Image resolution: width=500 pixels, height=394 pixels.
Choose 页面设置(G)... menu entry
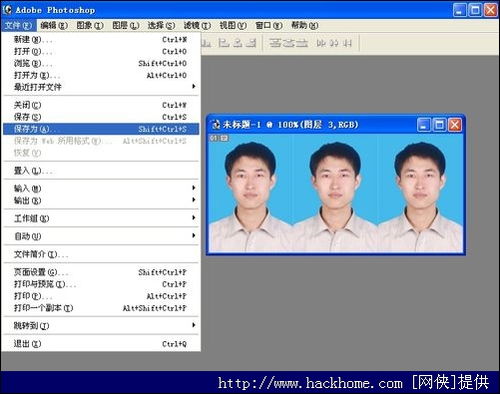point(101,272)
